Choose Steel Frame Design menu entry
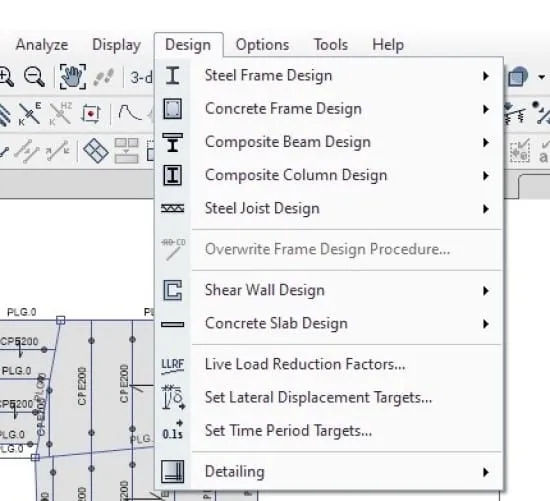The width and height of the screenshot is (550, 501). [329, 75]
